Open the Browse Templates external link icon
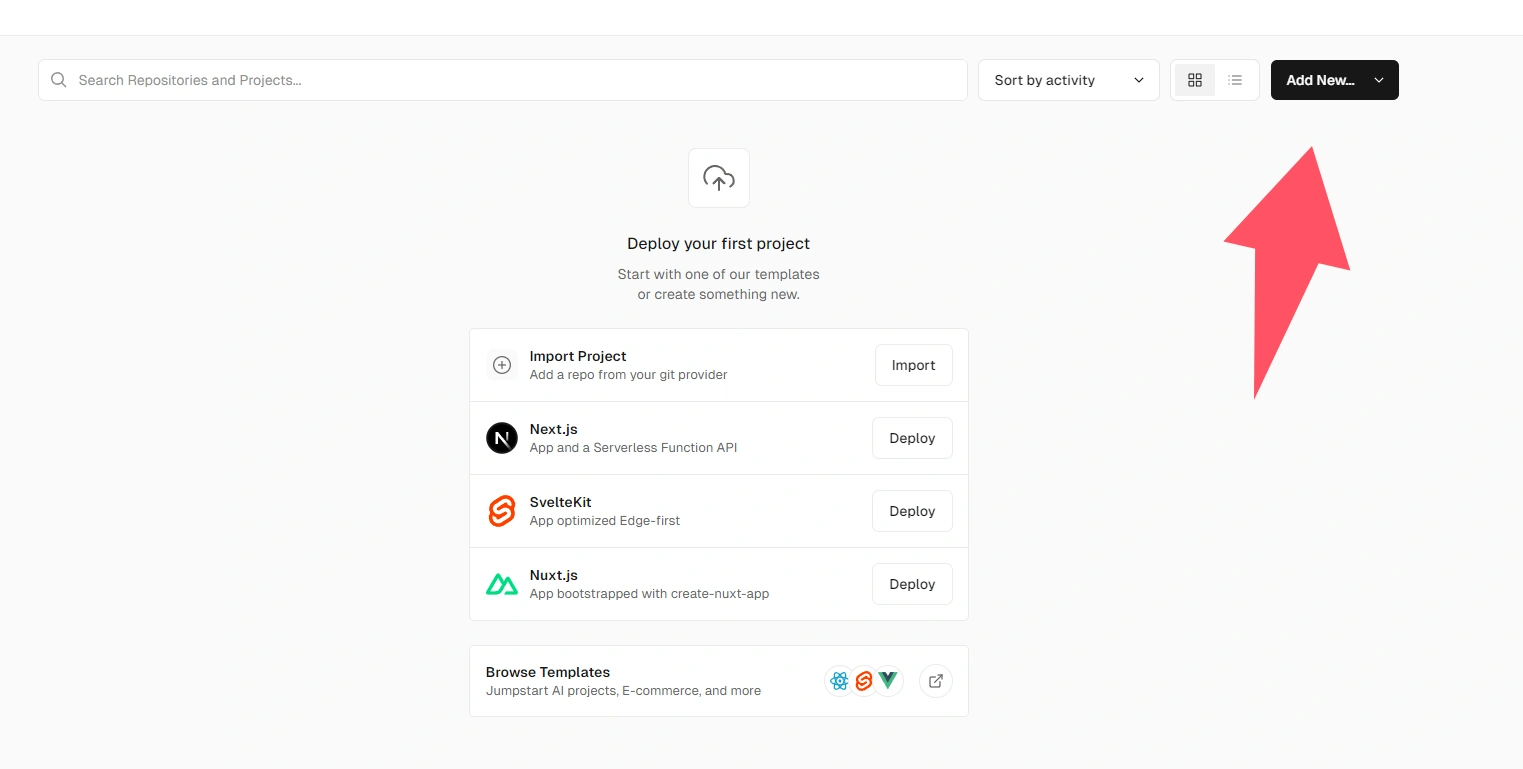 [x=936, y=681]
